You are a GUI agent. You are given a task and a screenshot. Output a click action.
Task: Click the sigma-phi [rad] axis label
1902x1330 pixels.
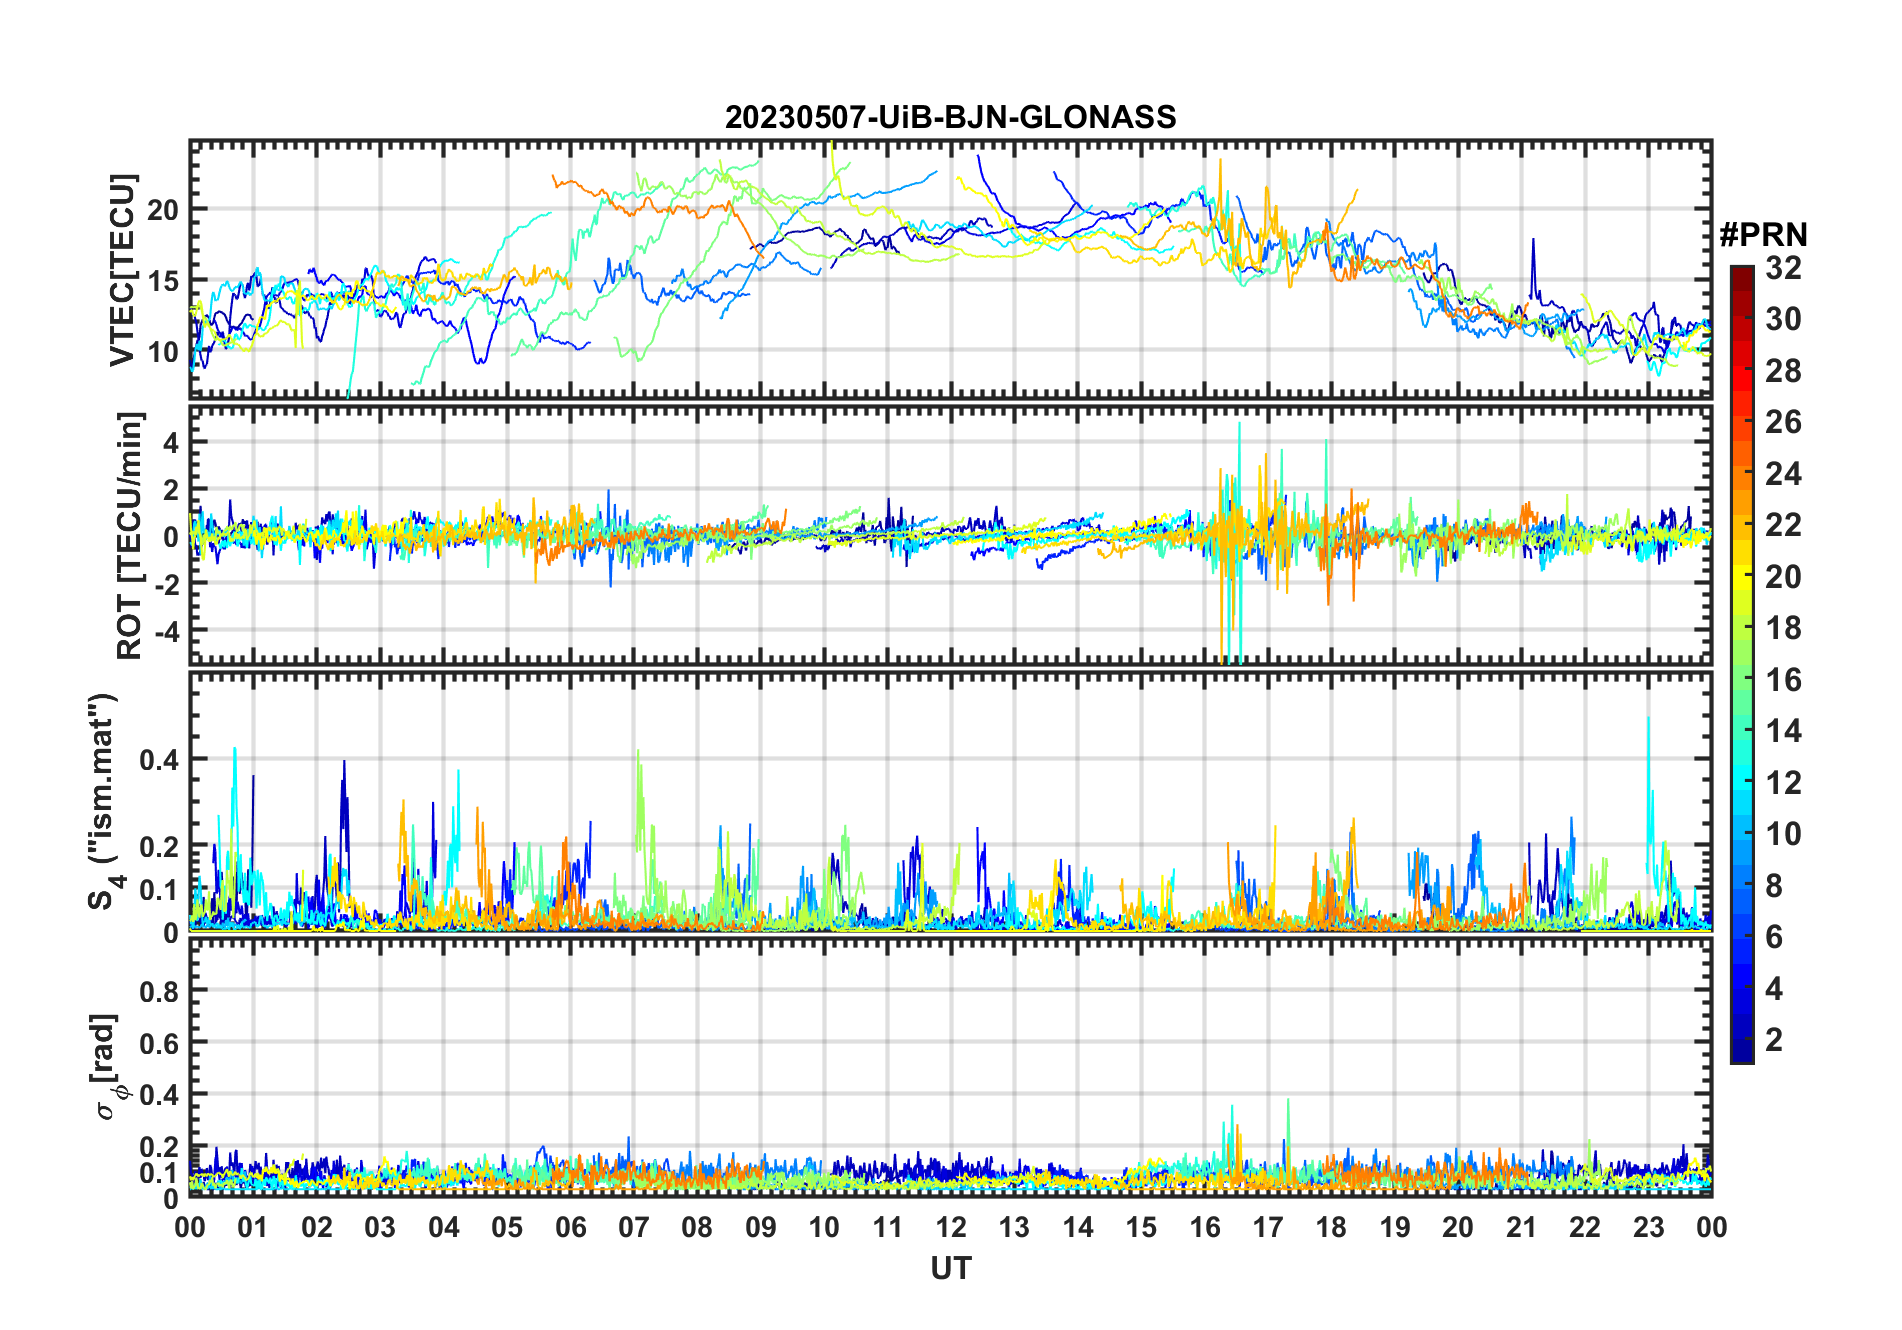(x=108, y=1067)
